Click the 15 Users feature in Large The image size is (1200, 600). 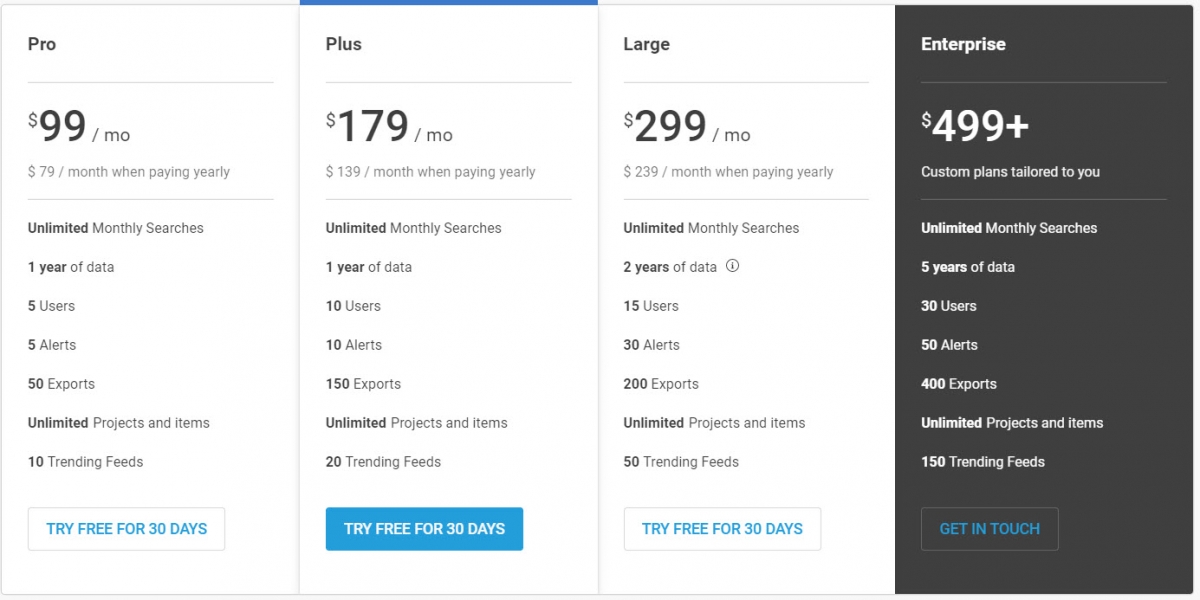(x=651, y=306)
